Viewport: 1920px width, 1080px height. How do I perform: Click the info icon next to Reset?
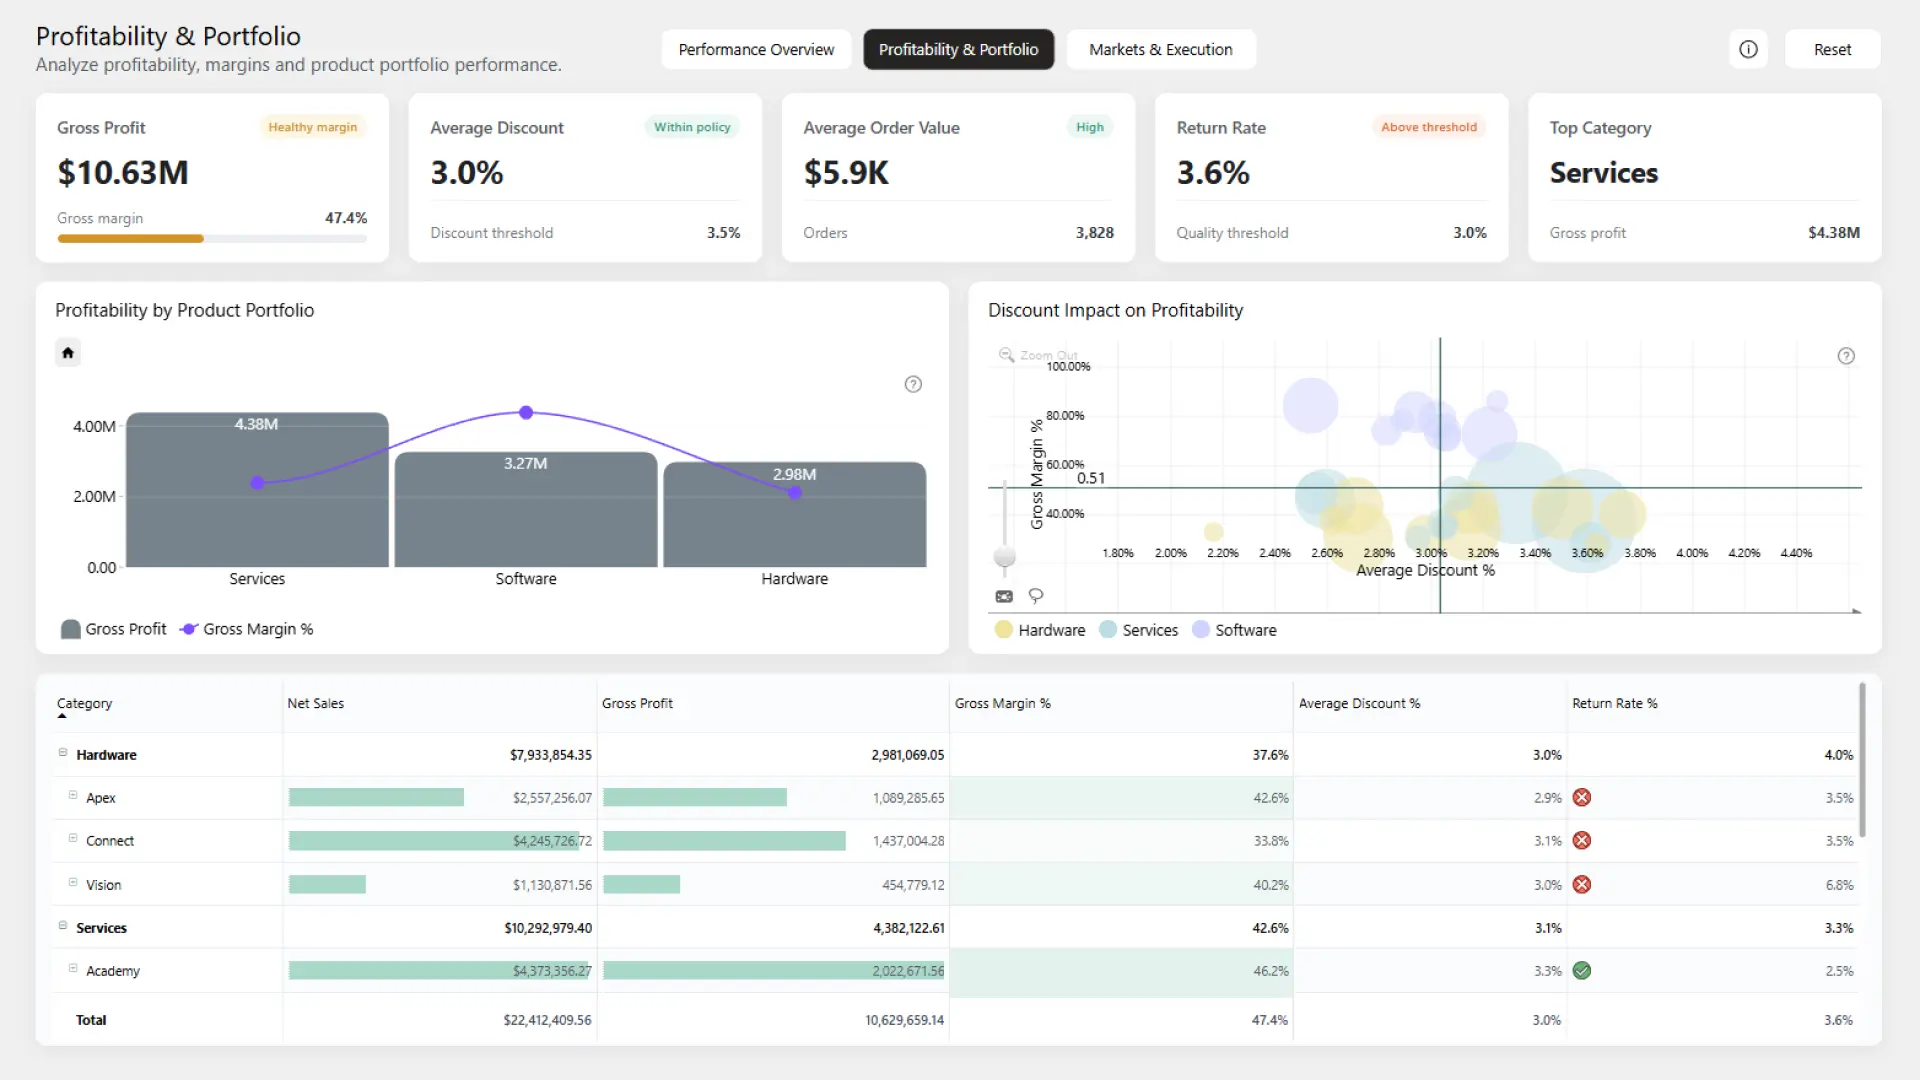(x=1748, y=49)
